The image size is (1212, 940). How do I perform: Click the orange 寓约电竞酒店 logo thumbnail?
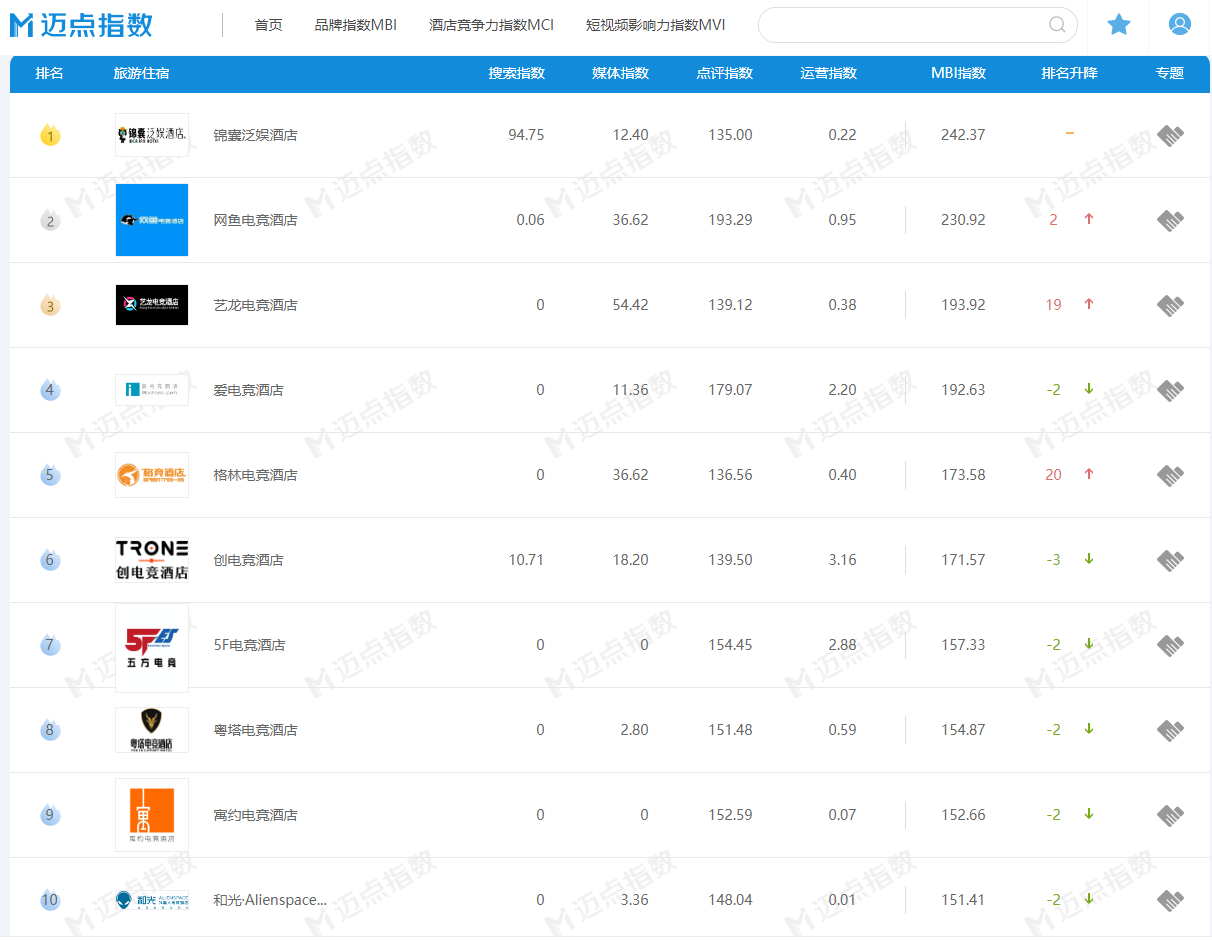(152, 815)
